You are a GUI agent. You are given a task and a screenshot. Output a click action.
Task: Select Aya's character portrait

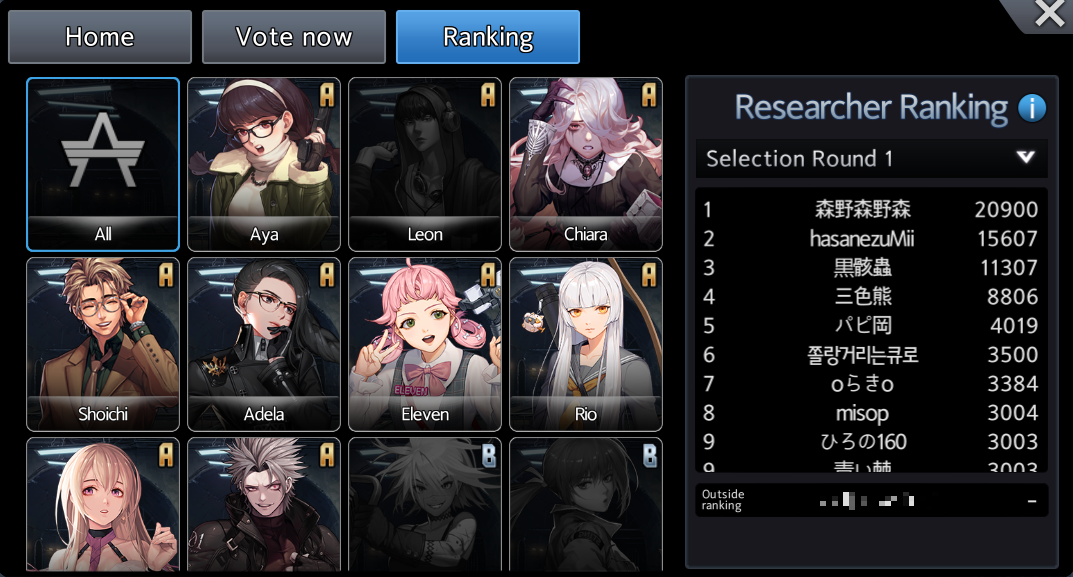tap(263, 164)
